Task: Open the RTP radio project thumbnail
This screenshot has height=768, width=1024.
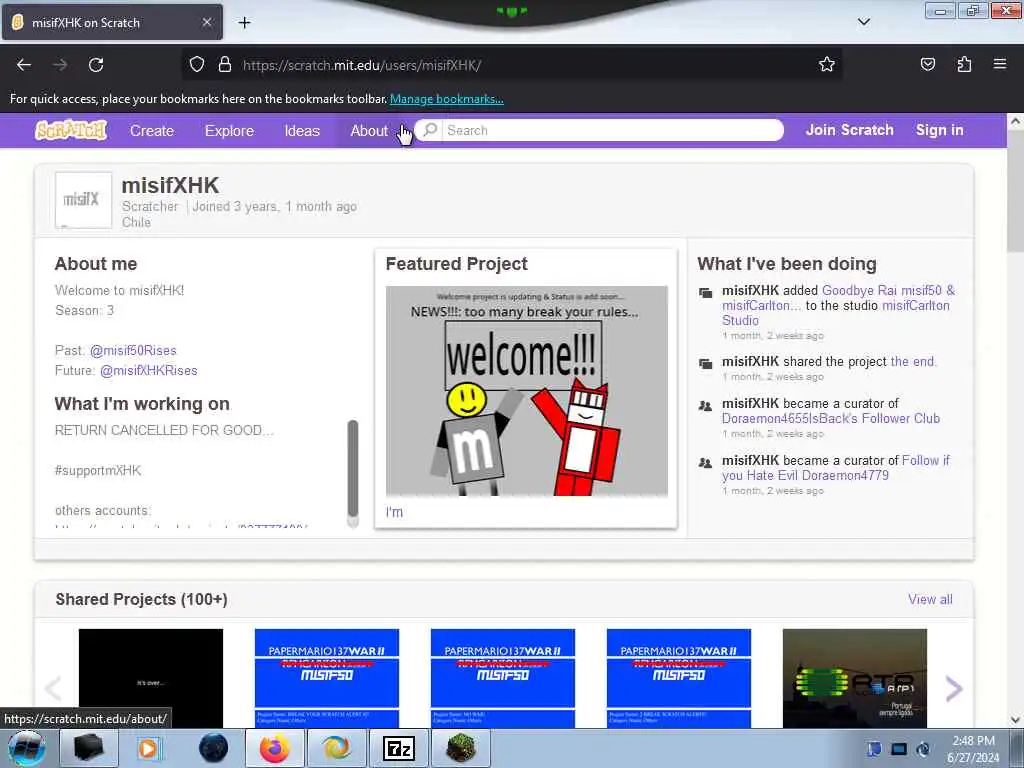Action: pyautogui.click(x=854, y=679)
